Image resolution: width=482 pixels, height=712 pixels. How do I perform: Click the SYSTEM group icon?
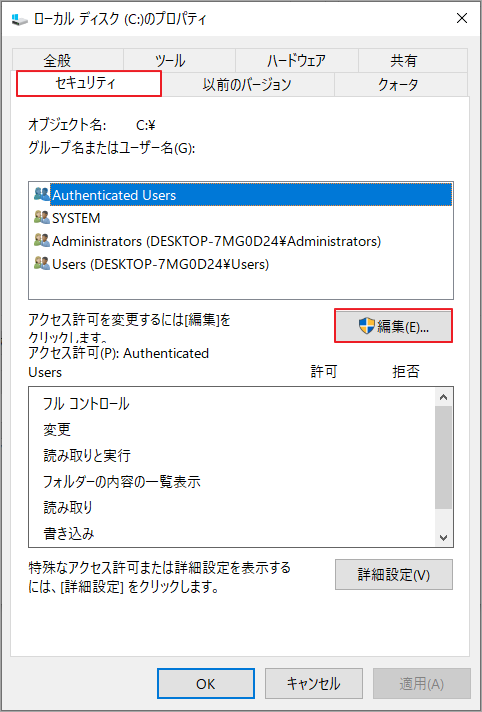[x=42, y=218]
